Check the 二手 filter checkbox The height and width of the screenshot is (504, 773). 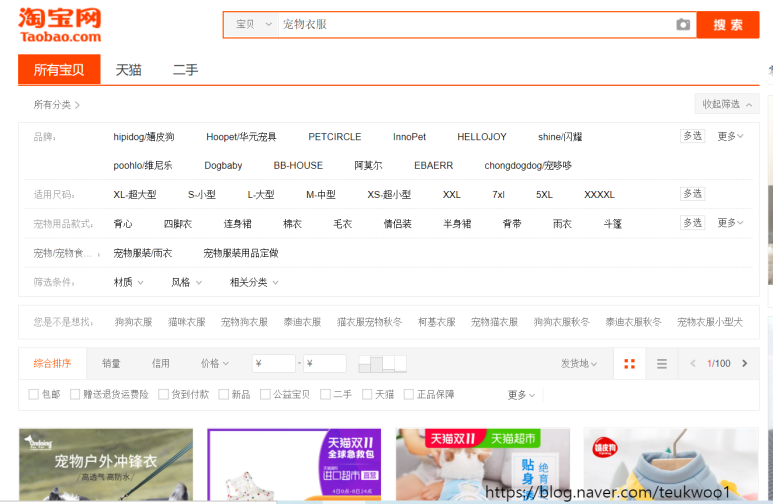point(325,395)
